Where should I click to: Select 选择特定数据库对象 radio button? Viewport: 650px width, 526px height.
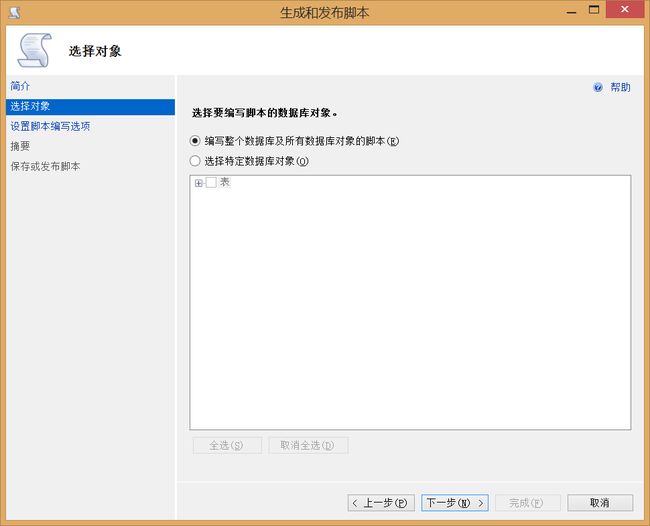[x=195, y=161]
